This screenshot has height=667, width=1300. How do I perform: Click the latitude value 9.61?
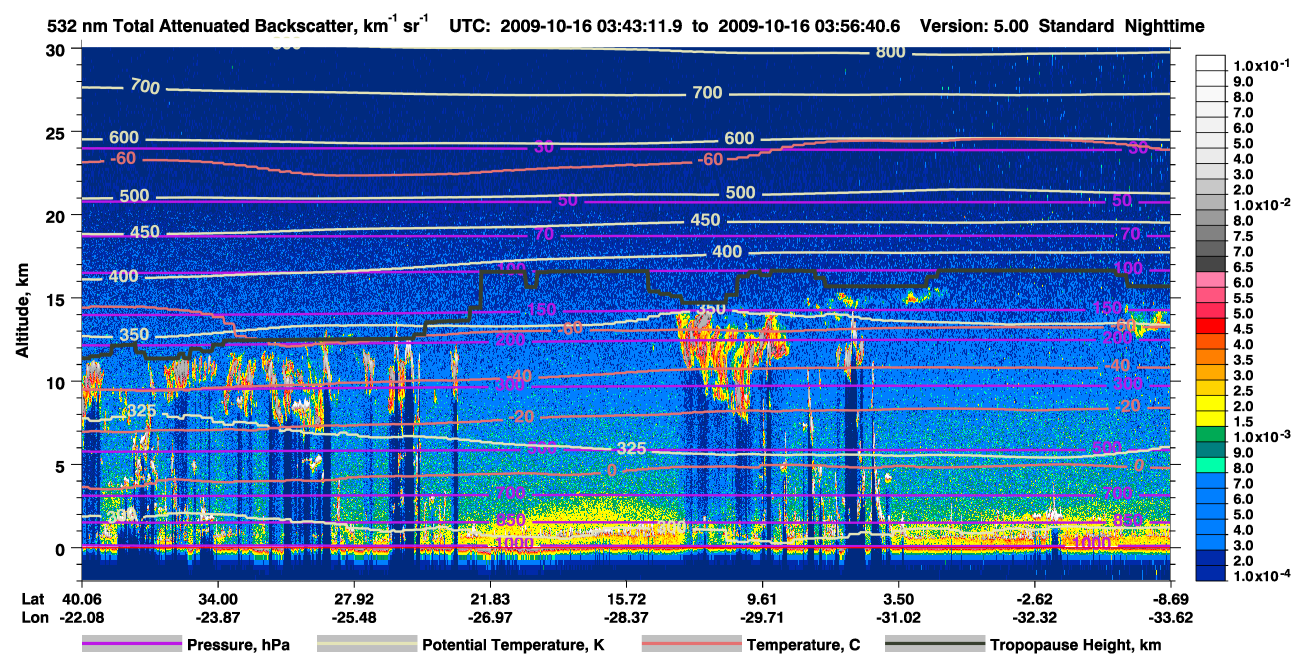[x=762, y=598]
